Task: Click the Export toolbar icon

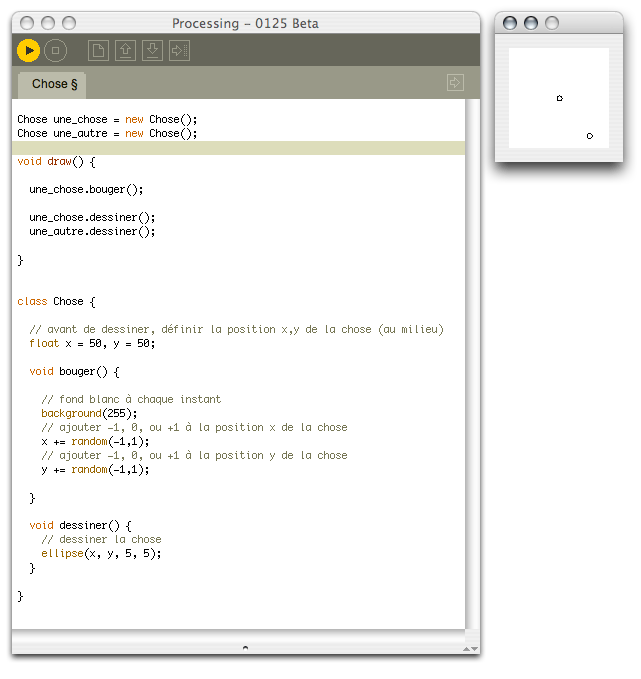Action: click(x=179, y=50)
